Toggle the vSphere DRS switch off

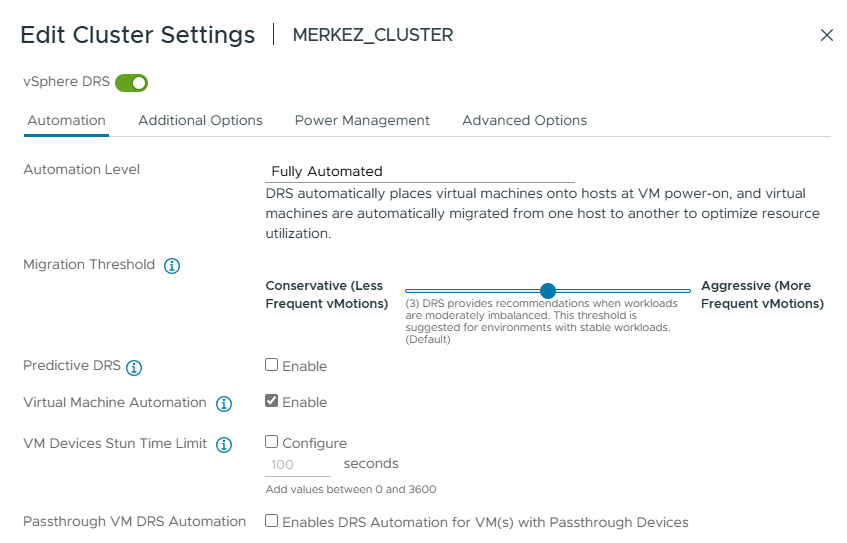(x=131, y=83)
